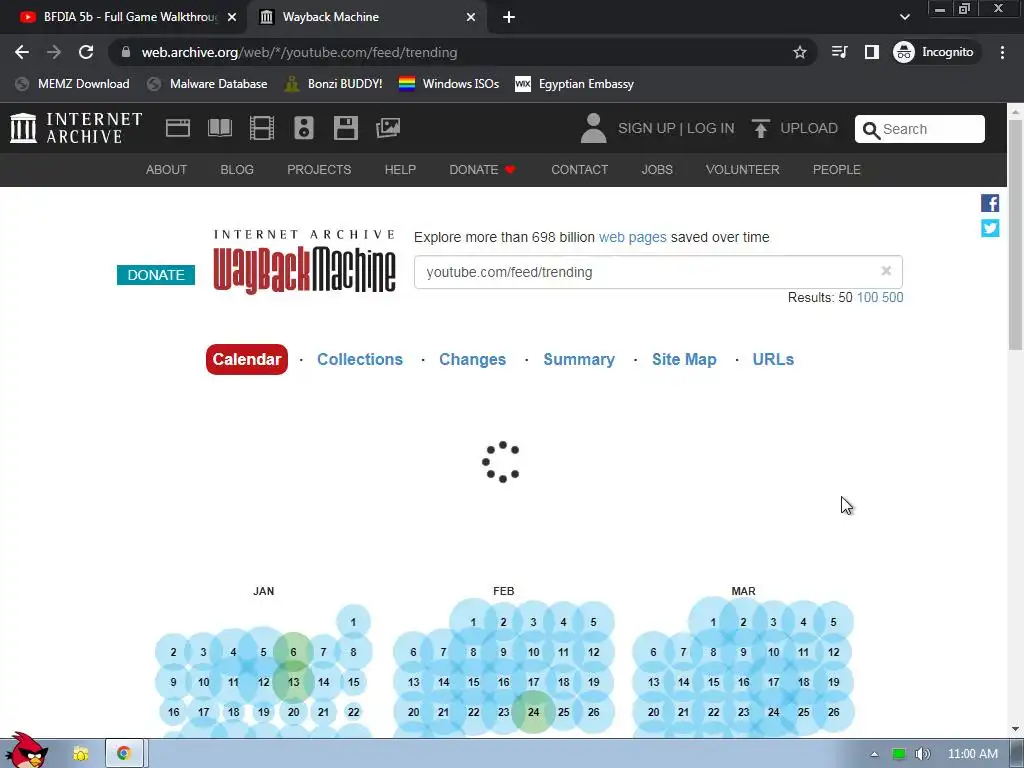Click the Upload arrow icon
The height and width of the screenshot is (768, 1024).
click(x=760, y=128)
